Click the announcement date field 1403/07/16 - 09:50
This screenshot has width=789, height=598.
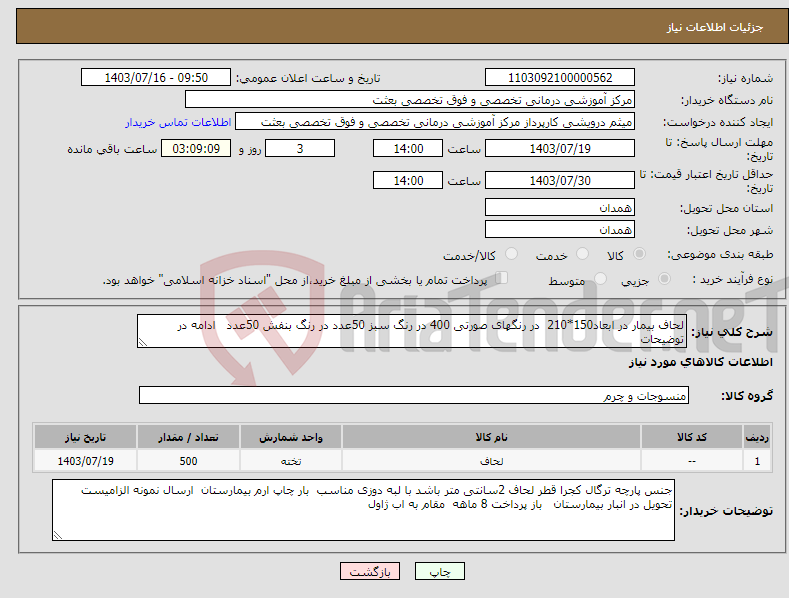155,78
